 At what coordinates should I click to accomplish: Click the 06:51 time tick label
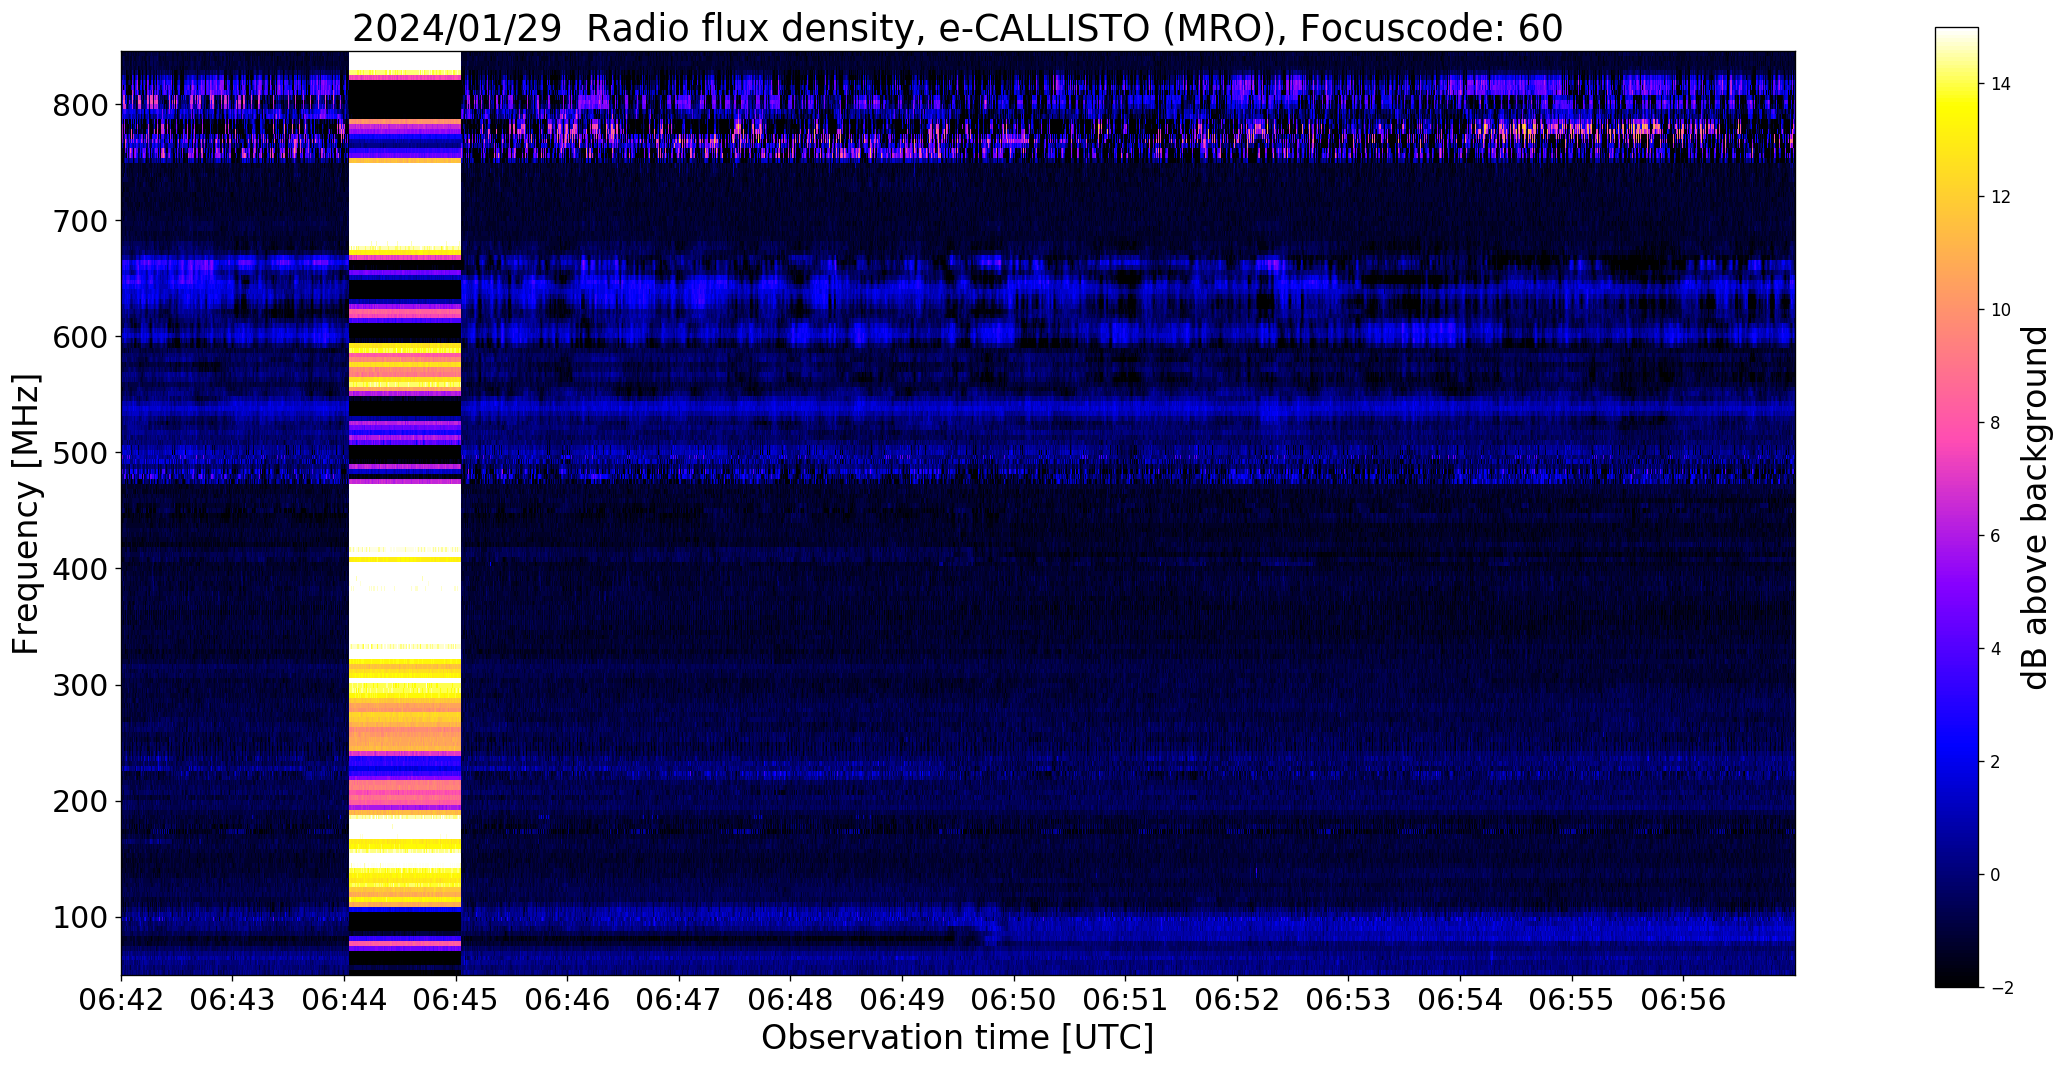pyautogui.click(x=1126, y=1000)
